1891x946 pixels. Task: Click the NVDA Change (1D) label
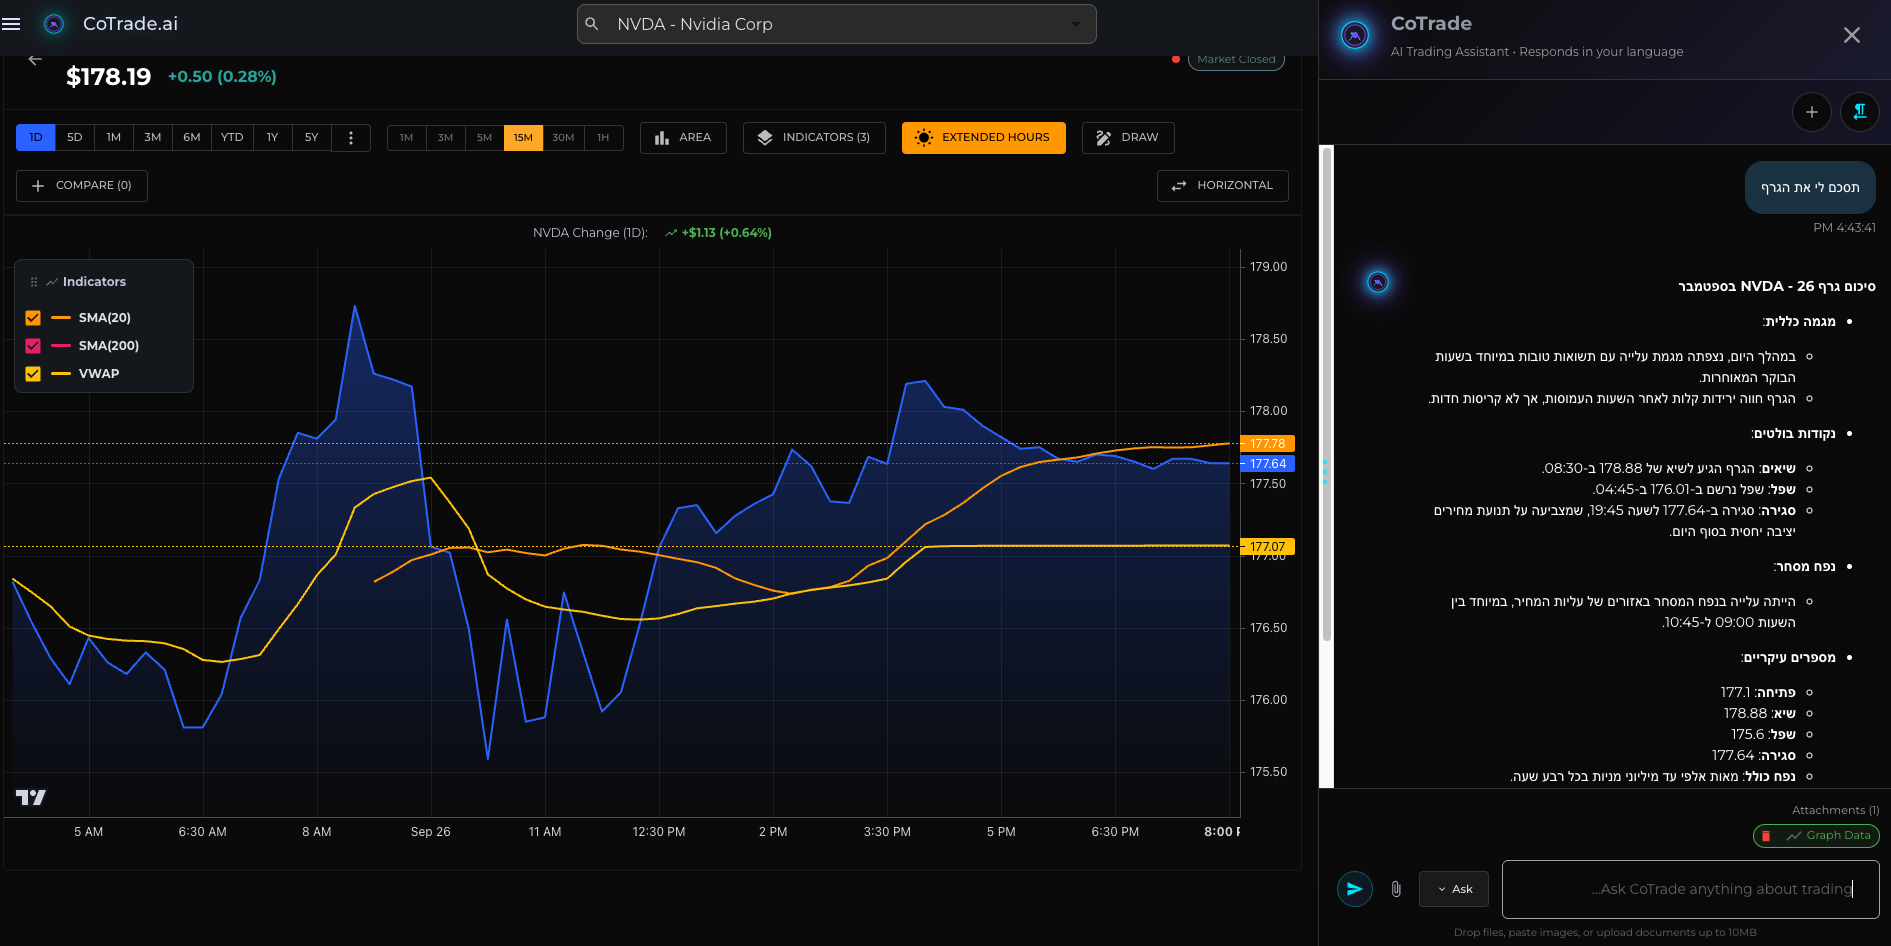(x=590, y=233)
